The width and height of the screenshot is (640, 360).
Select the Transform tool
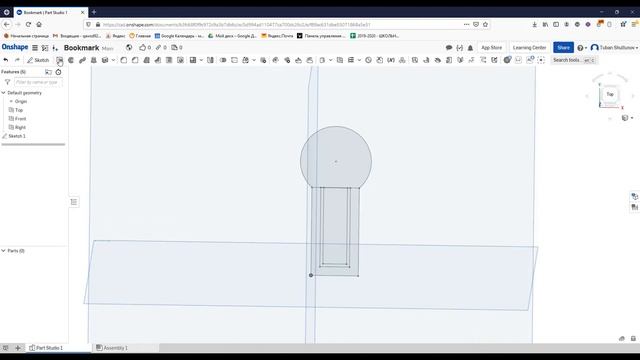246,60
